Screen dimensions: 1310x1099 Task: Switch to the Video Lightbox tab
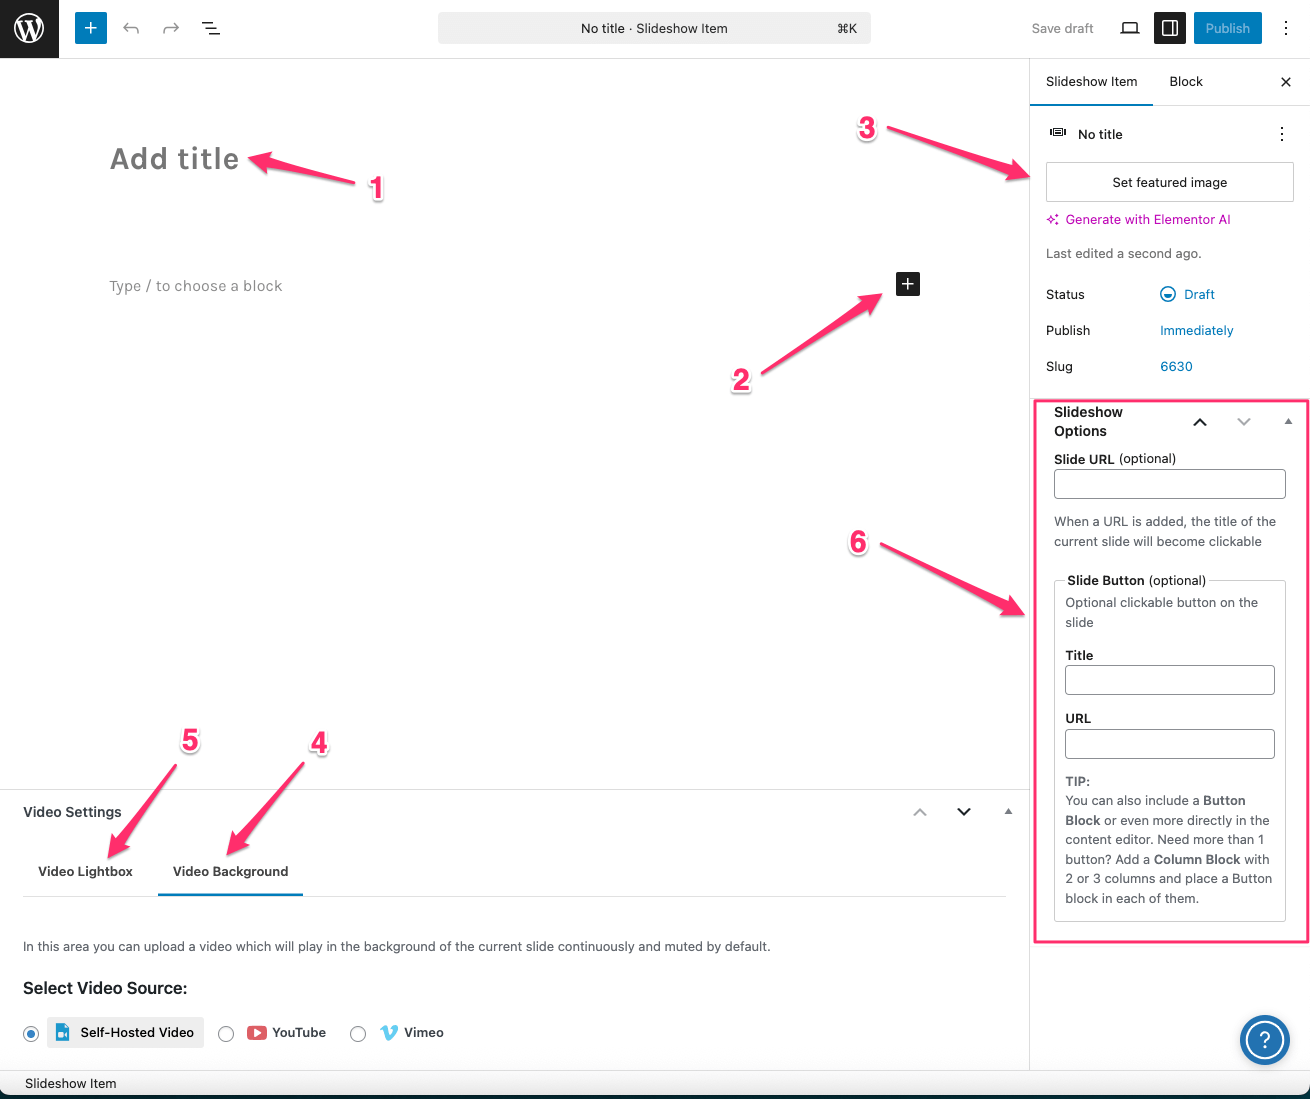pyautogui.click(x=86, y=871)
